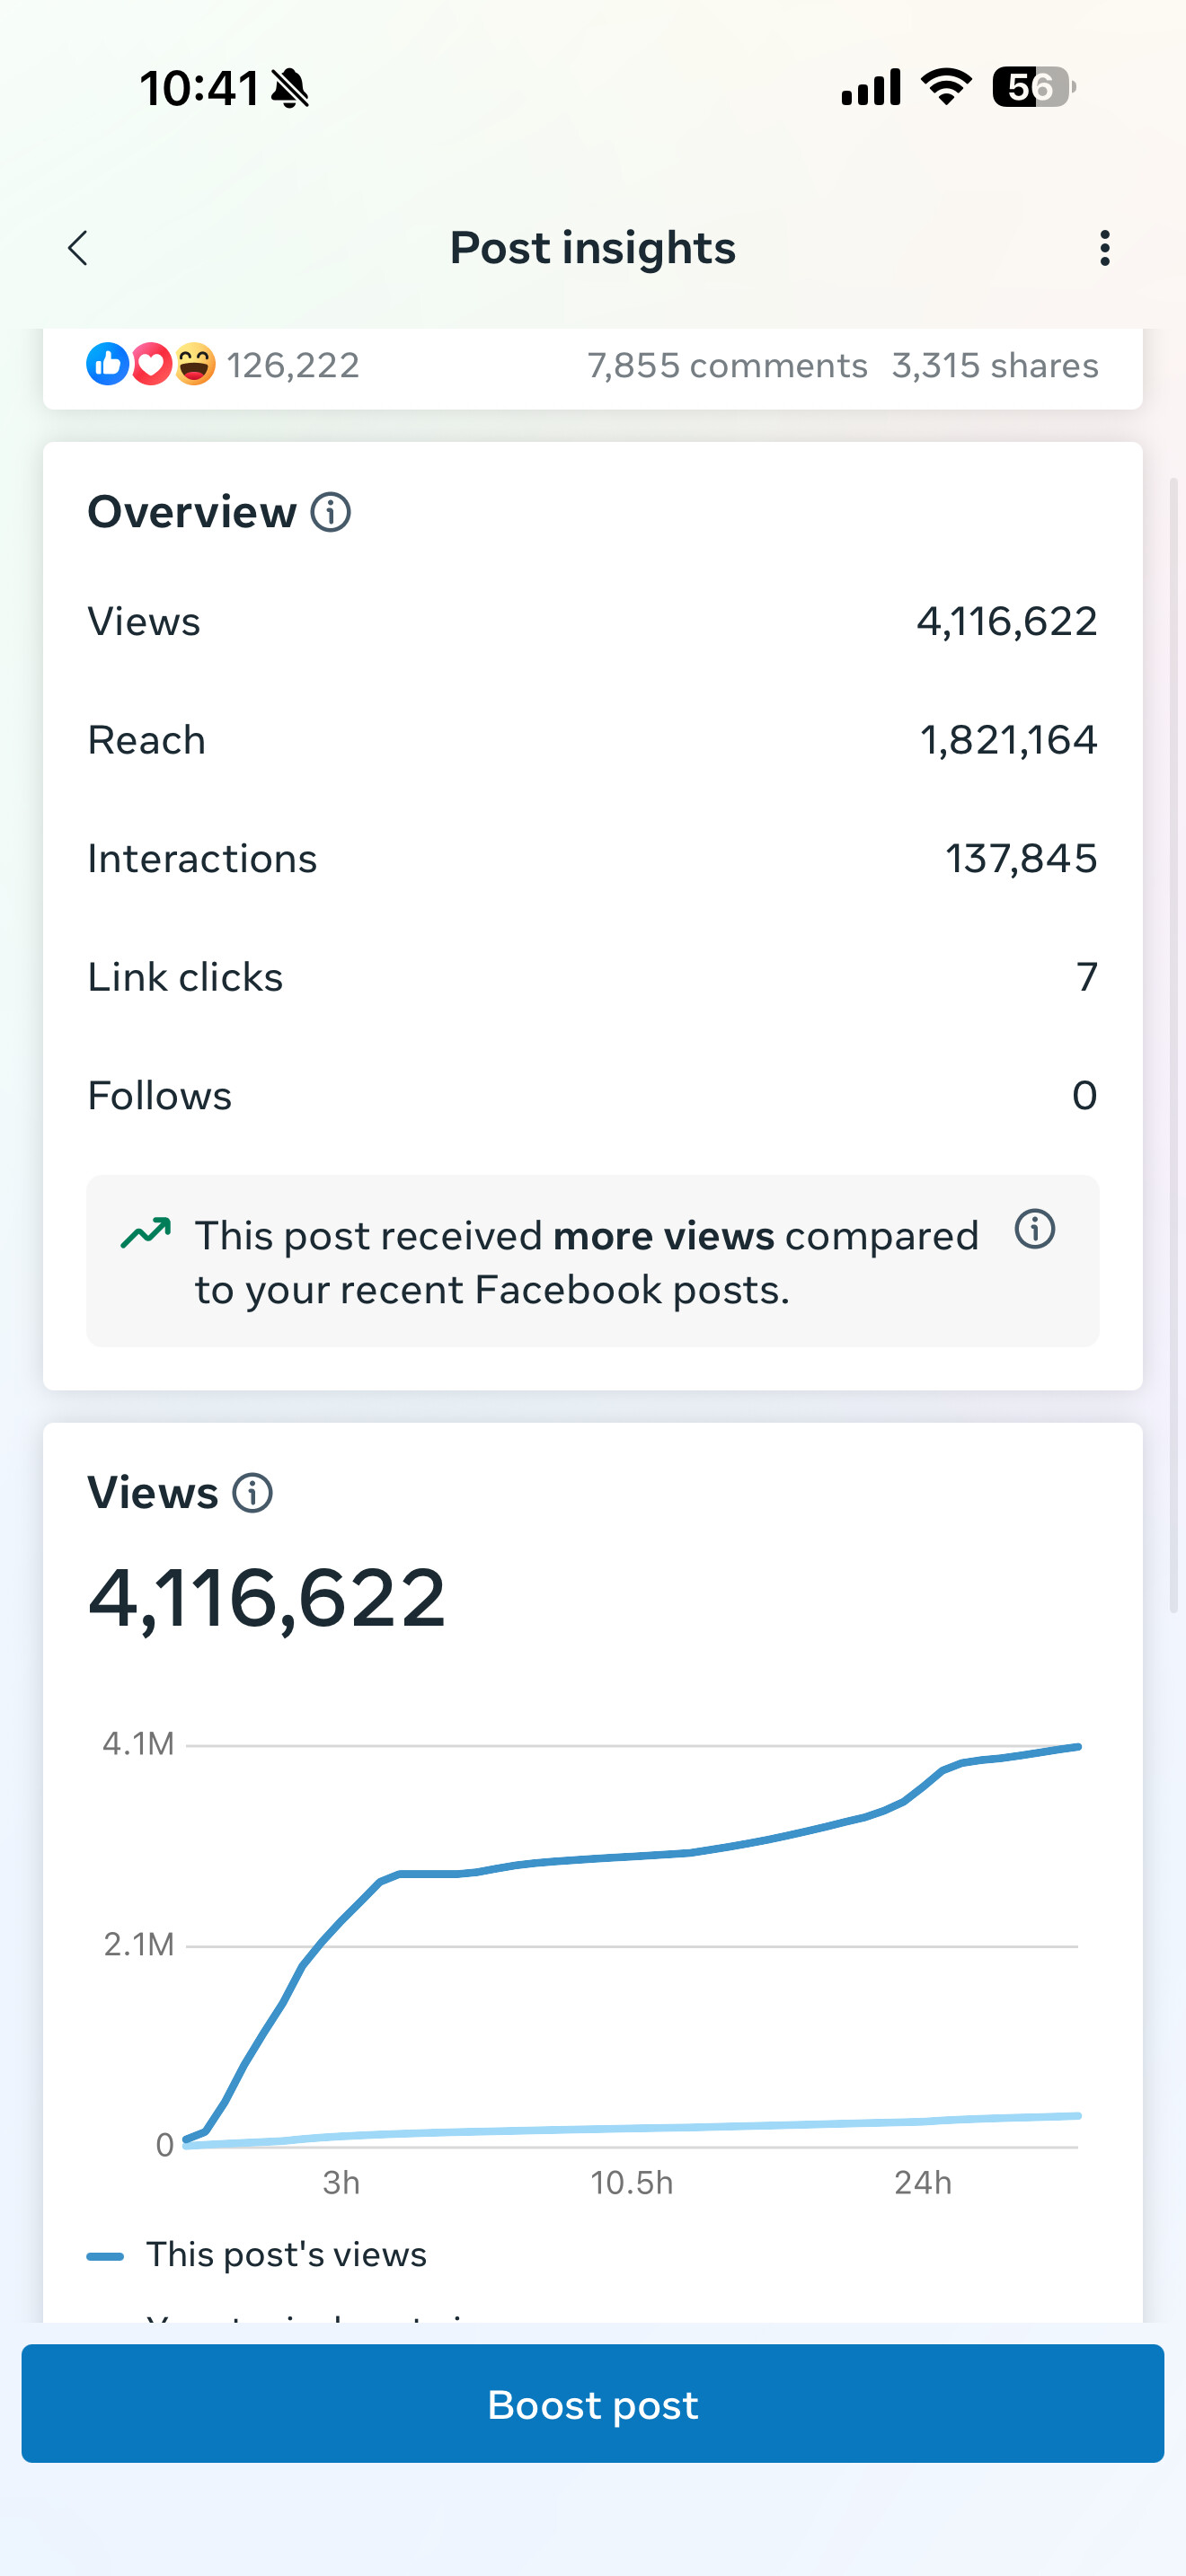Tap the haha reaction emoji icon
The height and width of the screenshot is (2576, 1186).
point(195,364)
